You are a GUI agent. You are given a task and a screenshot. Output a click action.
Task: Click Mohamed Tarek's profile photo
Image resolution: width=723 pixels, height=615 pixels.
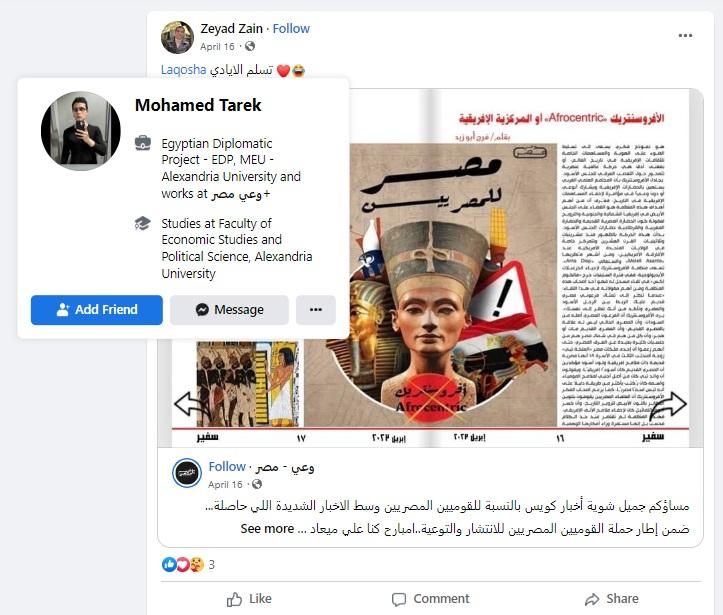[x=81, y=131]
